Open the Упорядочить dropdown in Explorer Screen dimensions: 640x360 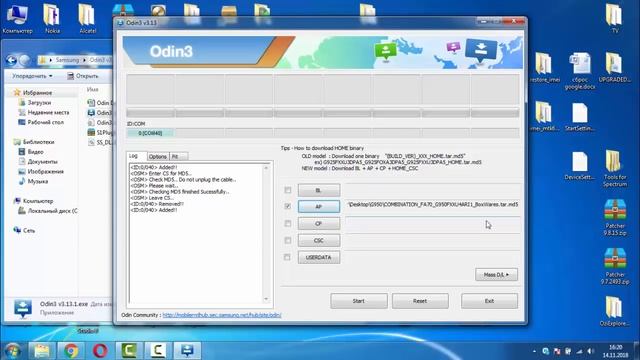(32, 76)
